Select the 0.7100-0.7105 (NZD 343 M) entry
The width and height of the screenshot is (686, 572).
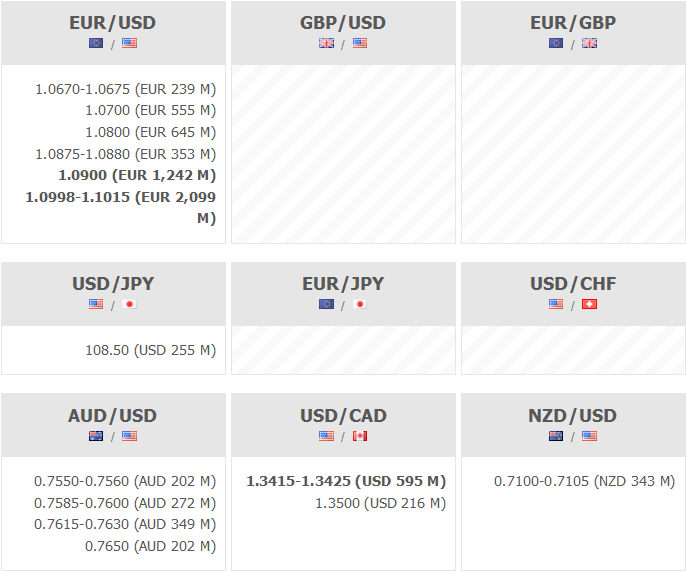(x=584, y=481)
